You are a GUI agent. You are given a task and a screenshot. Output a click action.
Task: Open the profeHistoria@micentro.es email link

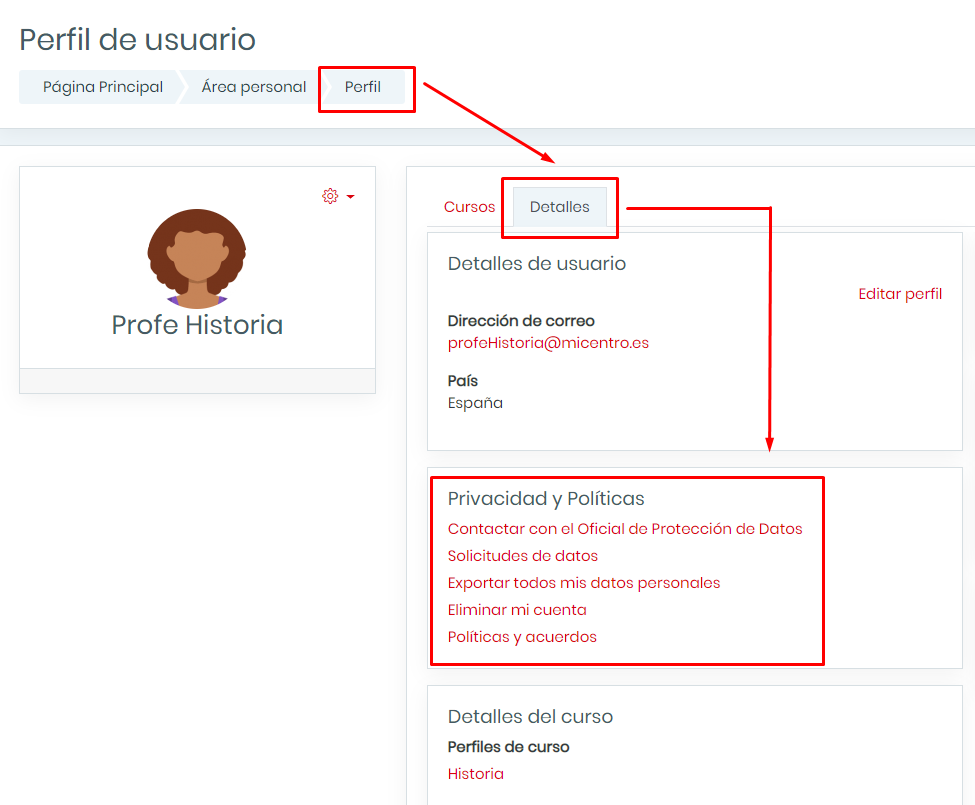coord(548,343)
